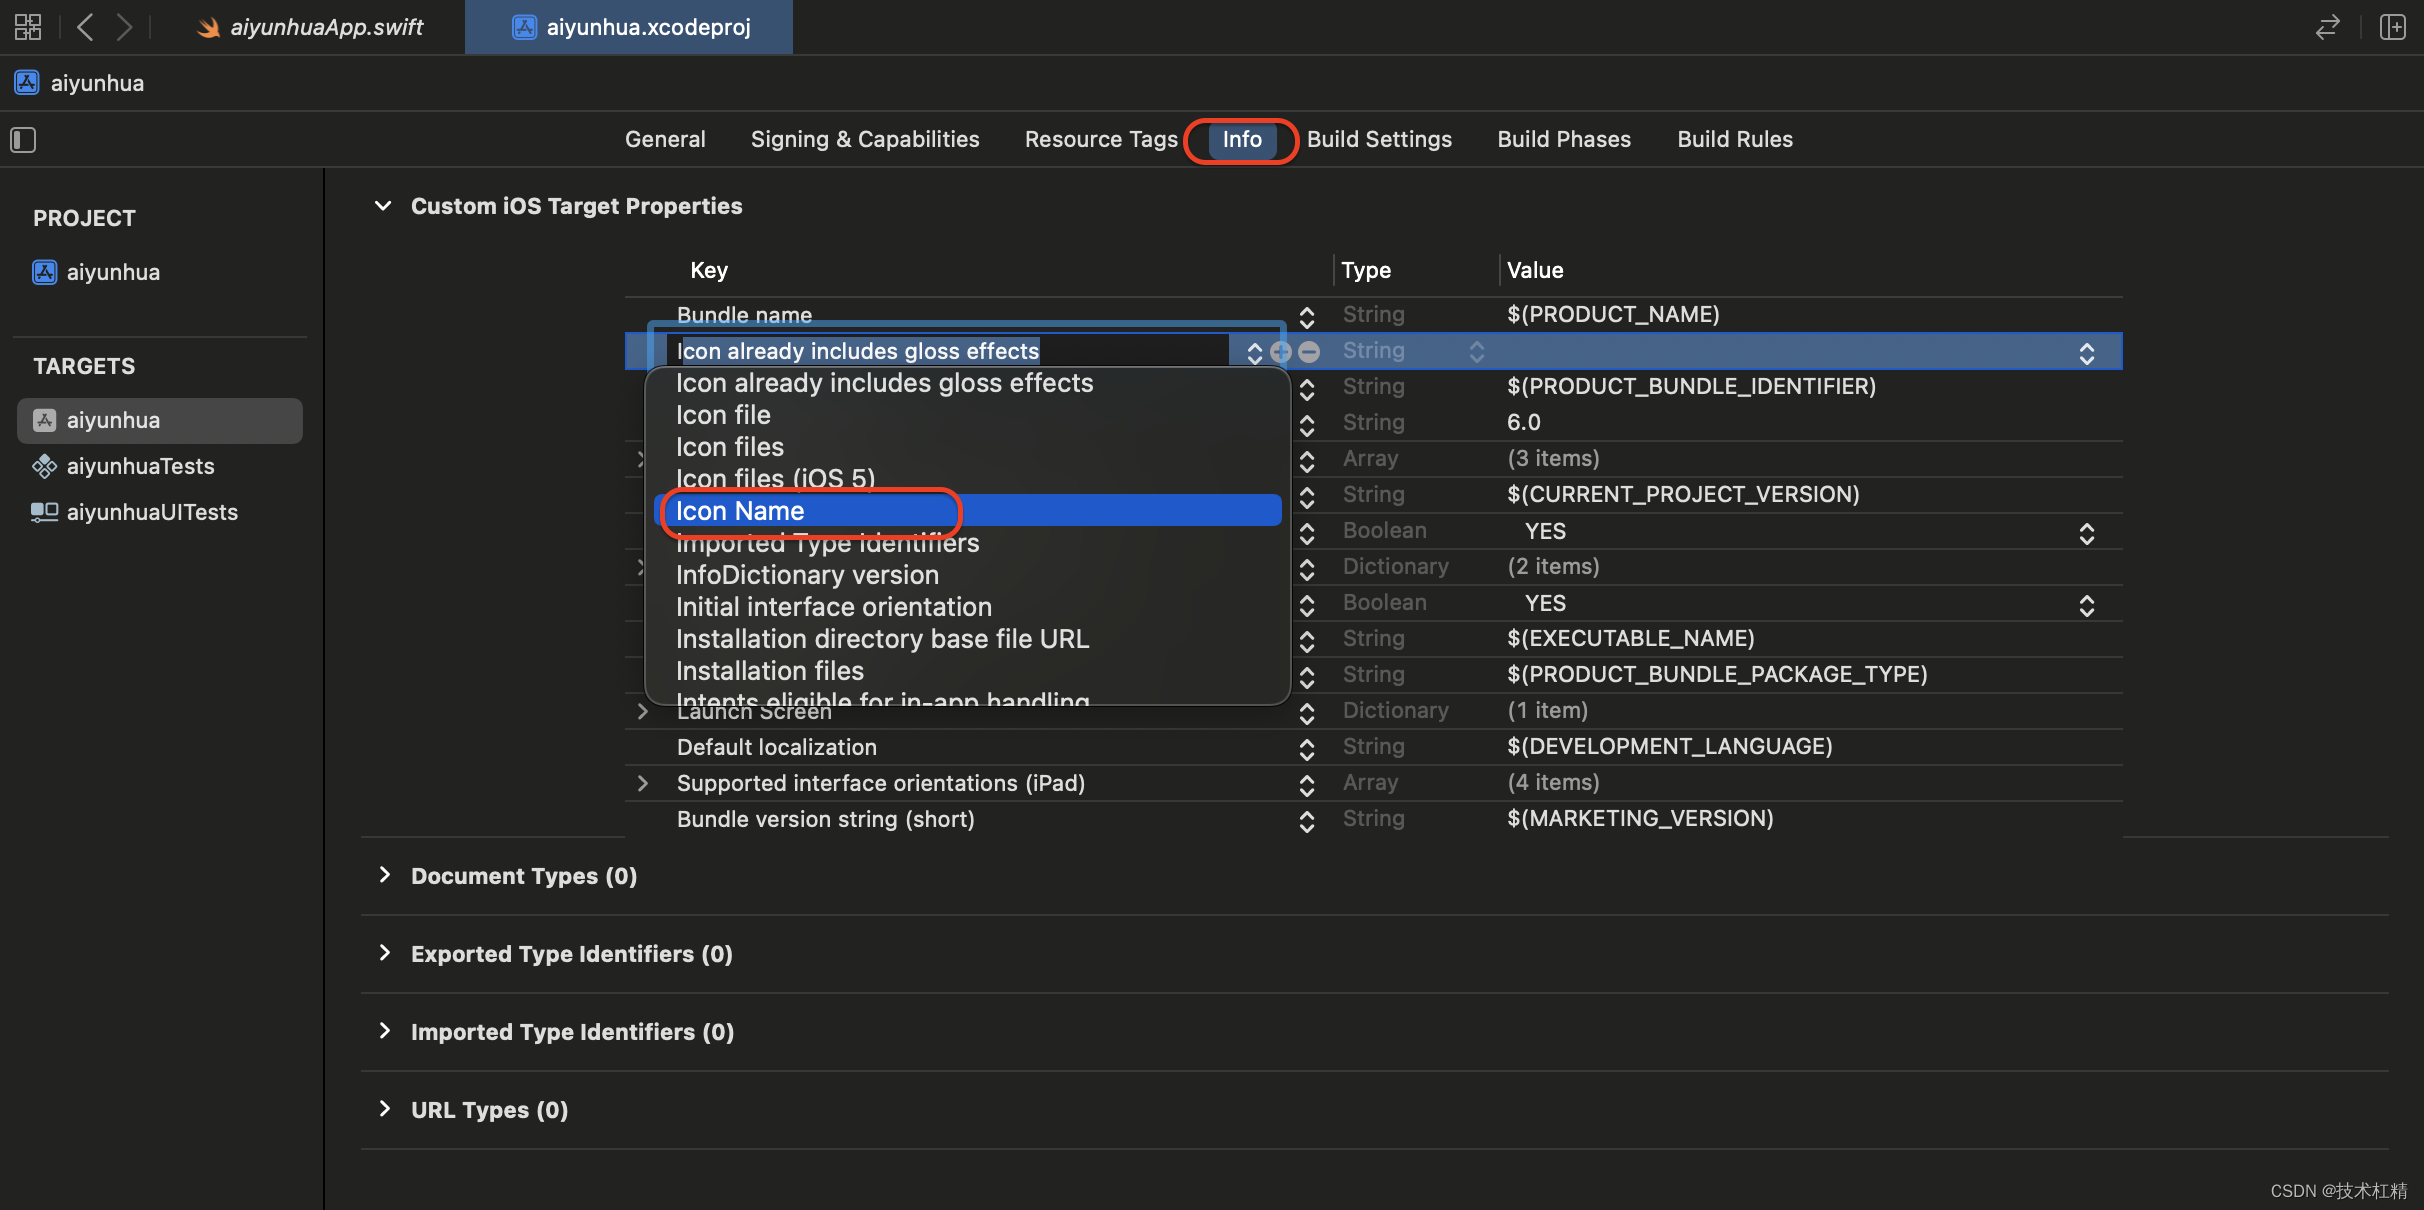Click the $(PRODUCT_BUNDLE_PACKAGE_TYPE) value

click(x=1717, y=674)
